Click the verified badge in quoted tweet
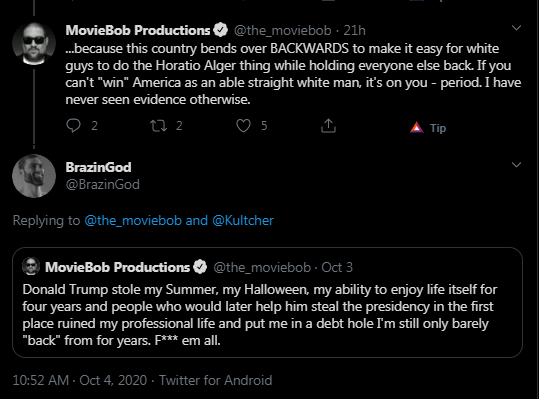Screen dimensions: 539x399 coord(200,267)
